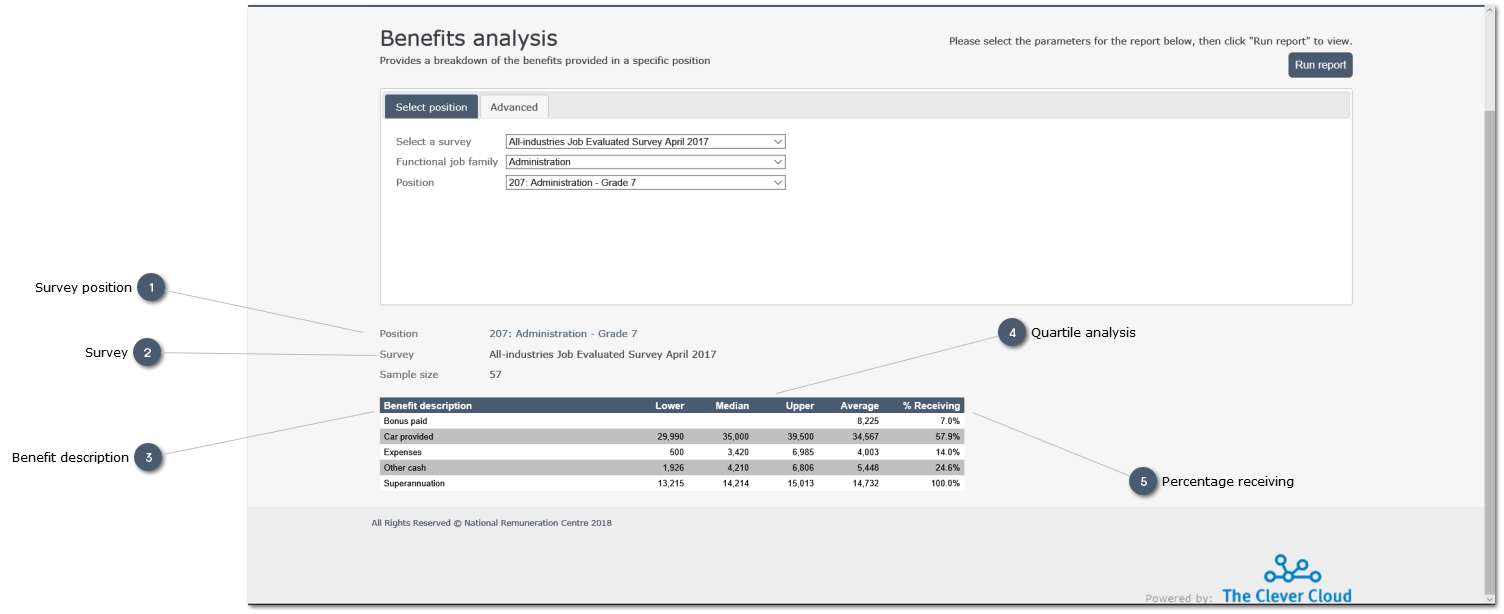
Task: Click the Lower column header
Action: click(669, 405)
